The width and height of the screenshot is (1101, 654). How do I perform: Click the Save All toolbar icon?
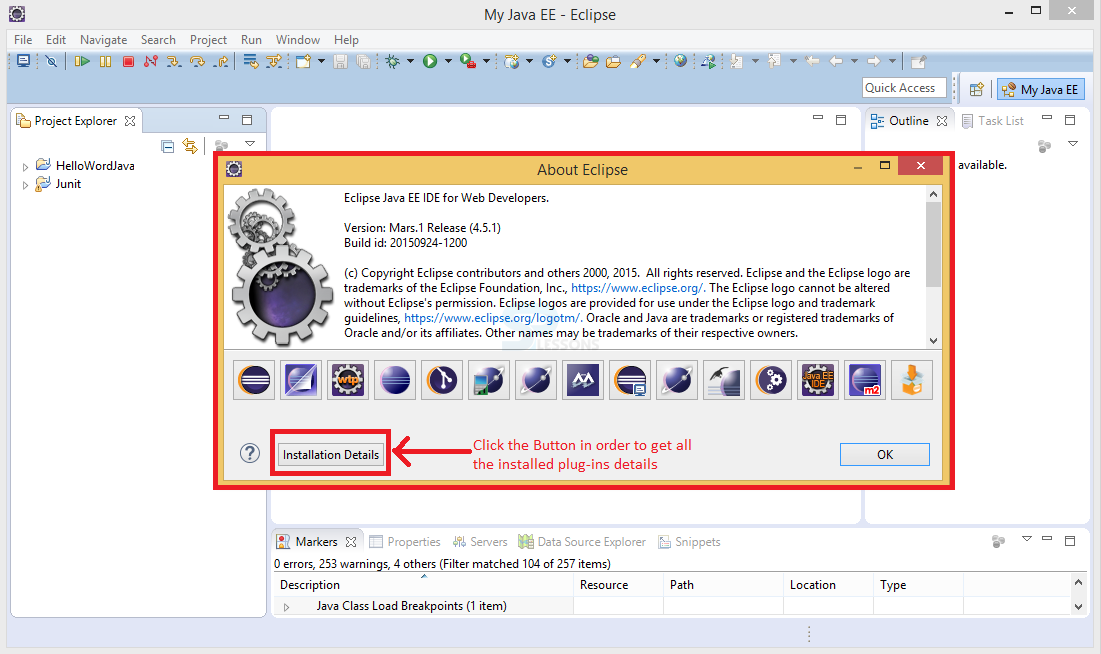[x=364, y=61]
